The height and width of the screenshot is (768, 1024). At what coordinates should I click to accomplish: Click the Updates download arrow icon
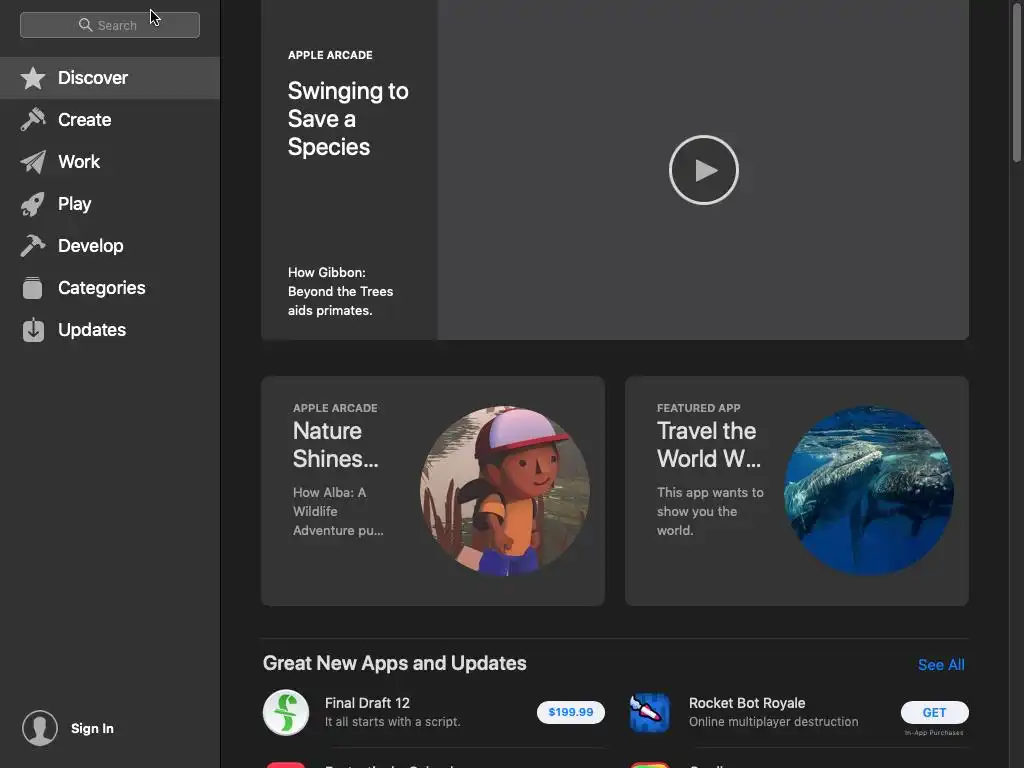[x=33, y=330]
